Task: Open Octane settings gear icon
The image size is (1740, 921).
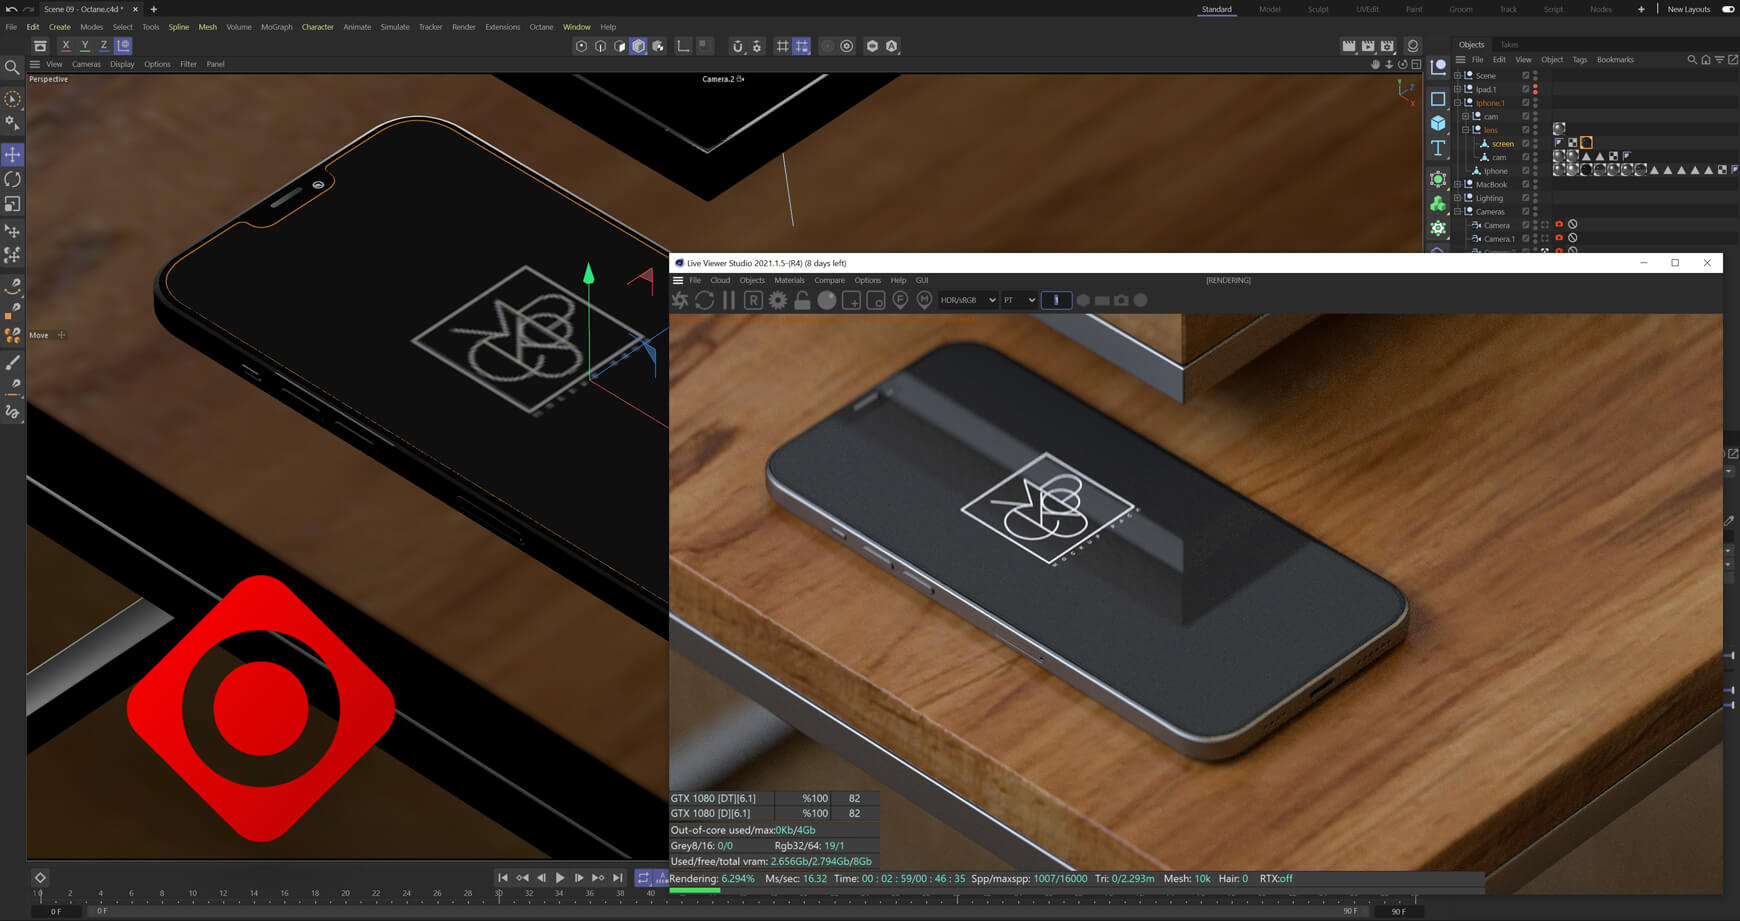Action: click(x=778, y=300)
